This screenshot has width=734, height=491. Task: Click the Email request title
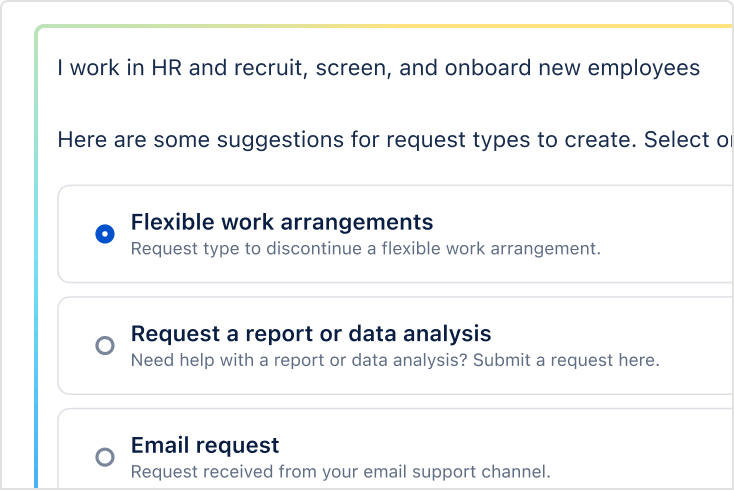pos(205,445)
